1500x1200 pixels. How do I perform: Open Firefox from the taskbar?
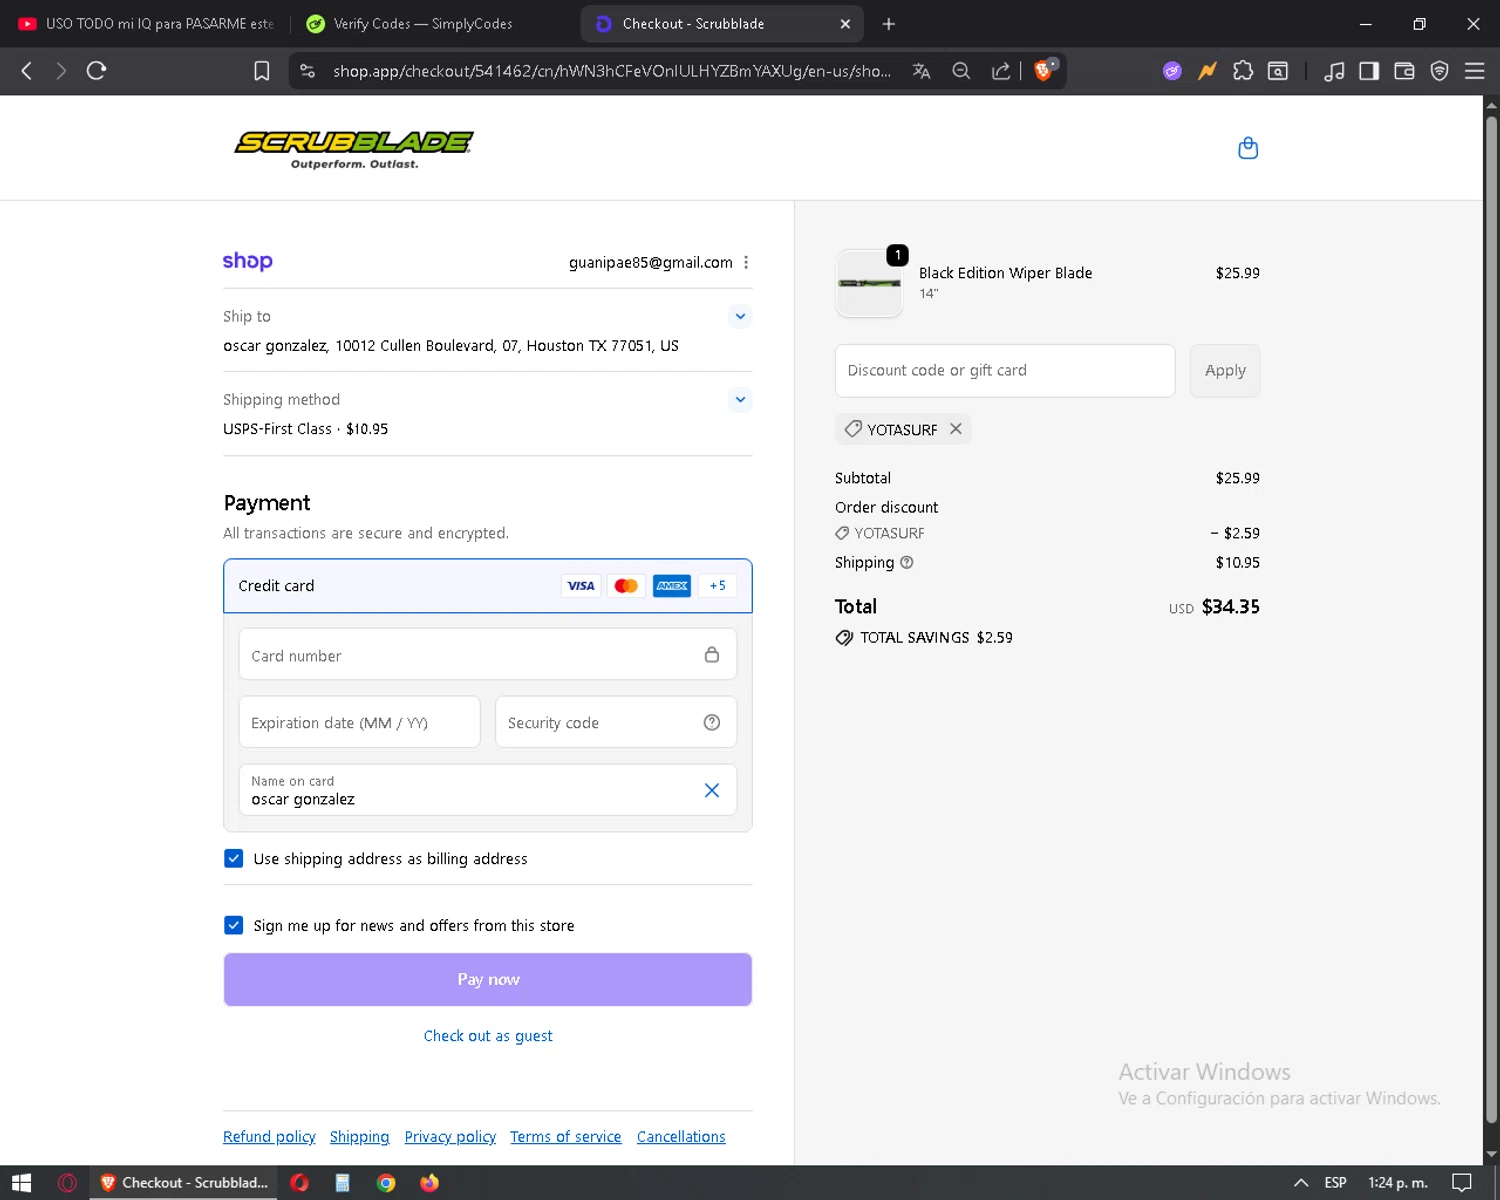pyautogui.click(x=429, y=1183)
